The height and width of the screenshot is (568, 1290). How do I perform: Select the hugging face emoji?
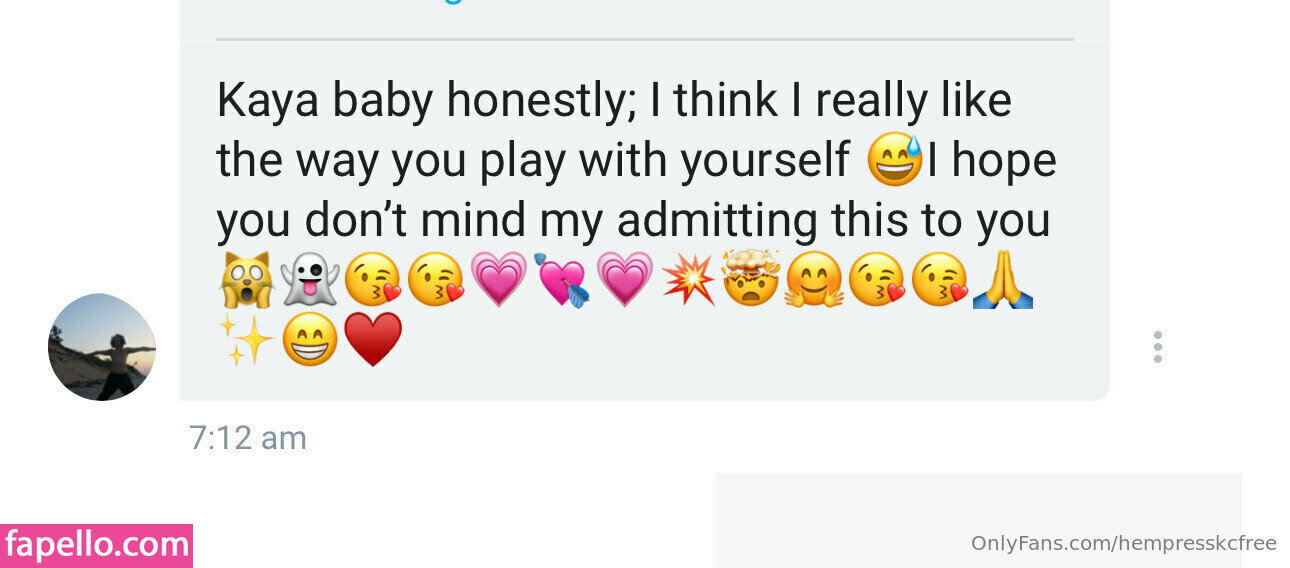pos(813,280)
